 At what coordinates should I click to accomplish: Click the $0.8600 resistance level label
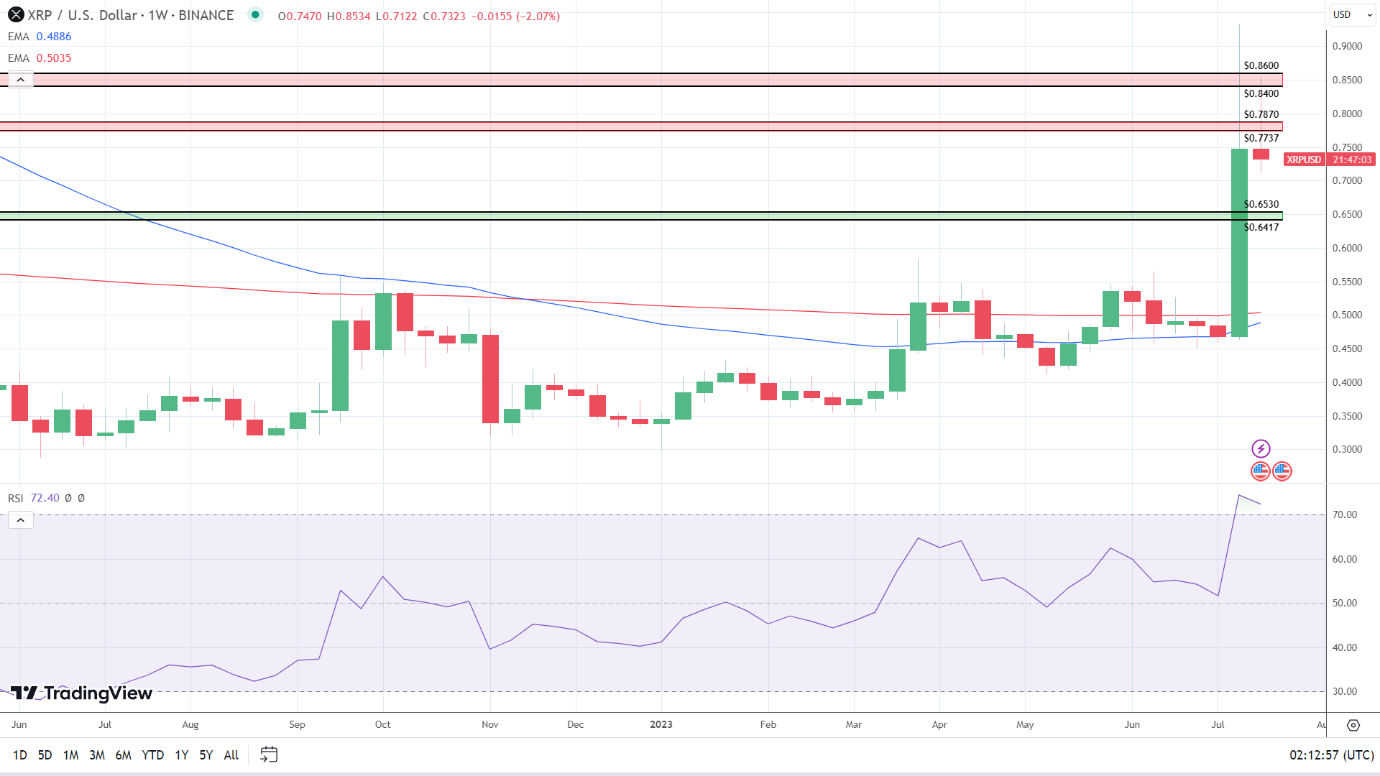click(x=1261, y=65)
